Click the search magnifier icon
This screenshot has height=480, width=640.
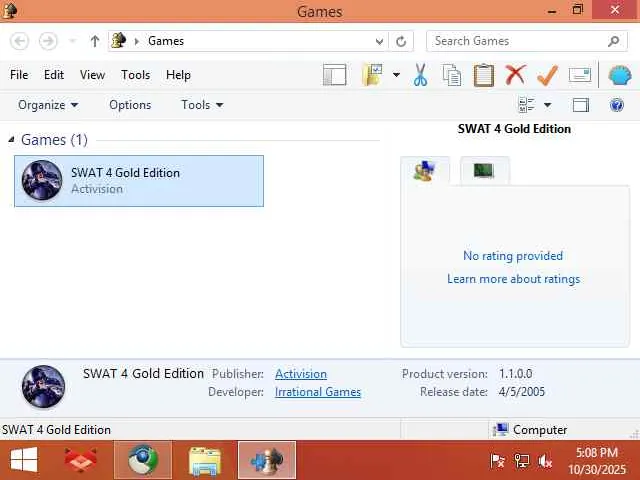[613, 41]
